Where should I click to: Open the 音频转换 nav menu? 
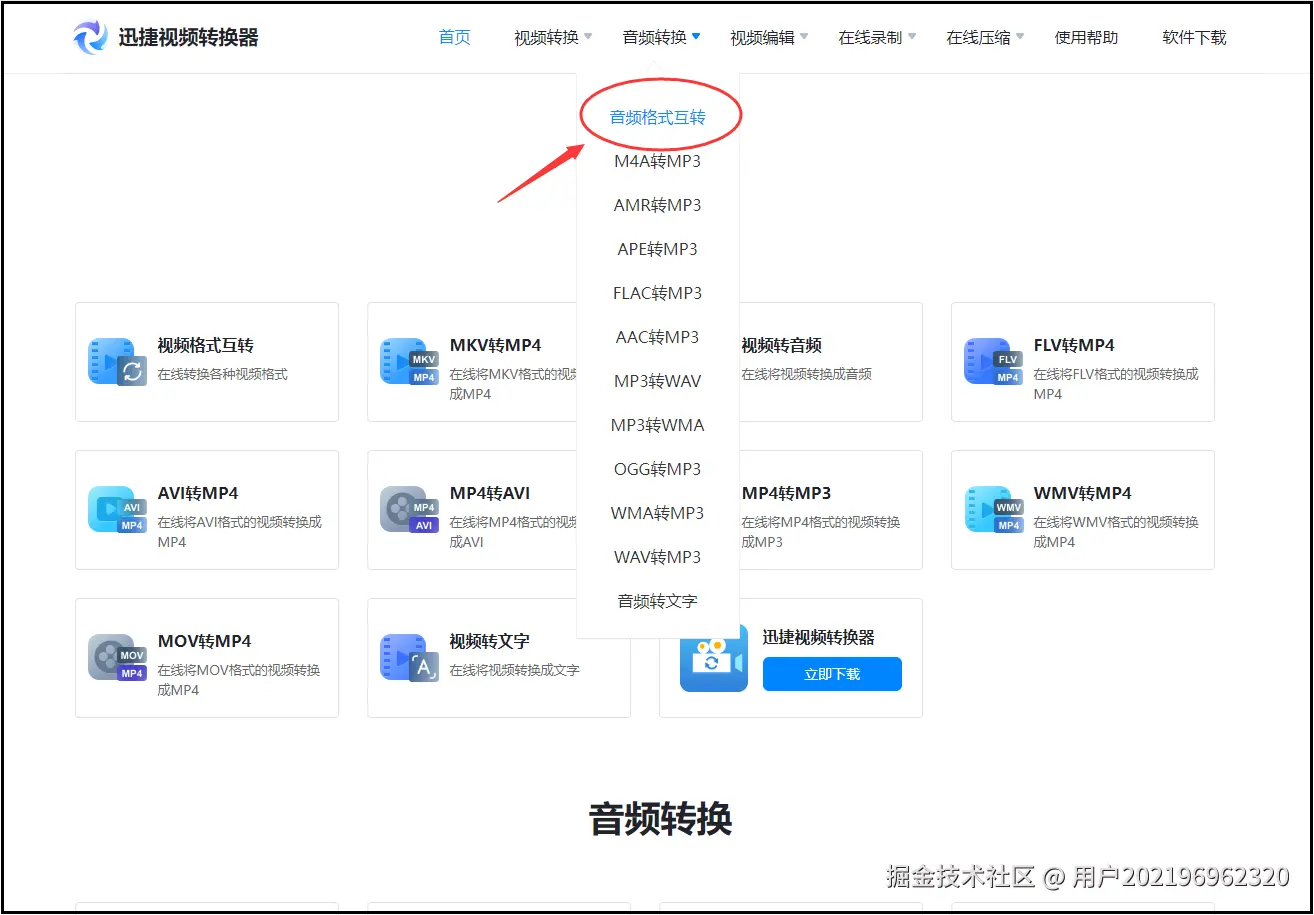[655, 37]
